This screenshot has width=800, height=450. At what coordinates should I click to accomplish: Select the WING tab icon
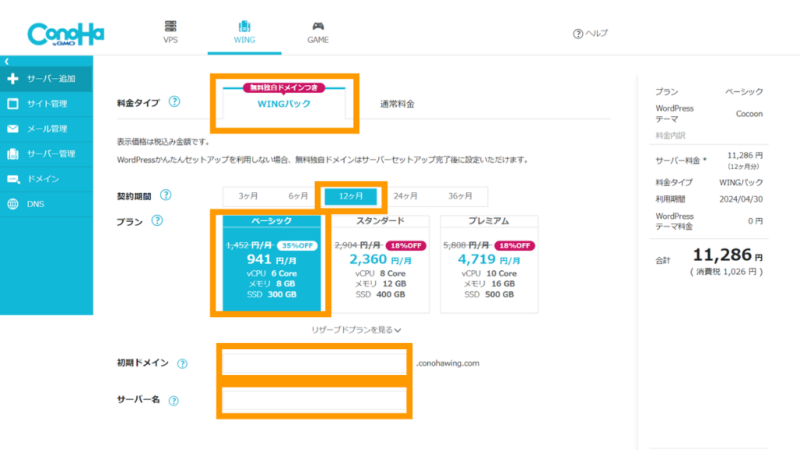click(244, 26)
